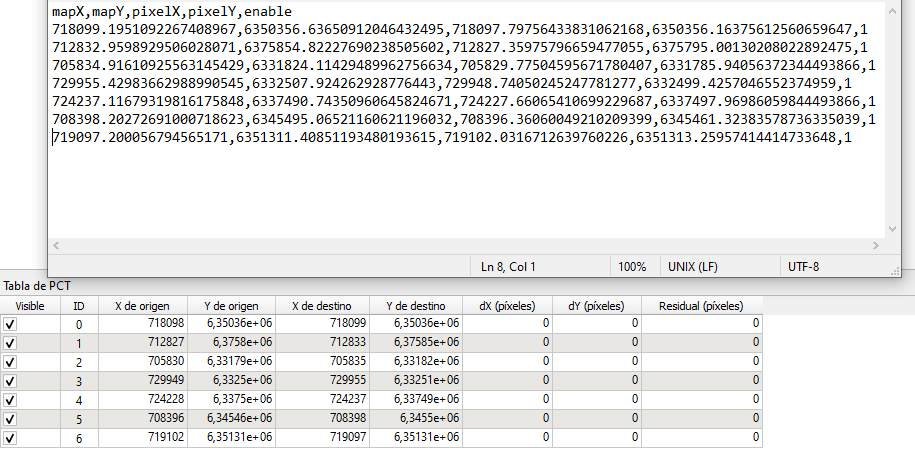915x458 pixels.
Task: Place cursor on line starting 708398.202726
Action: point(464,120)
